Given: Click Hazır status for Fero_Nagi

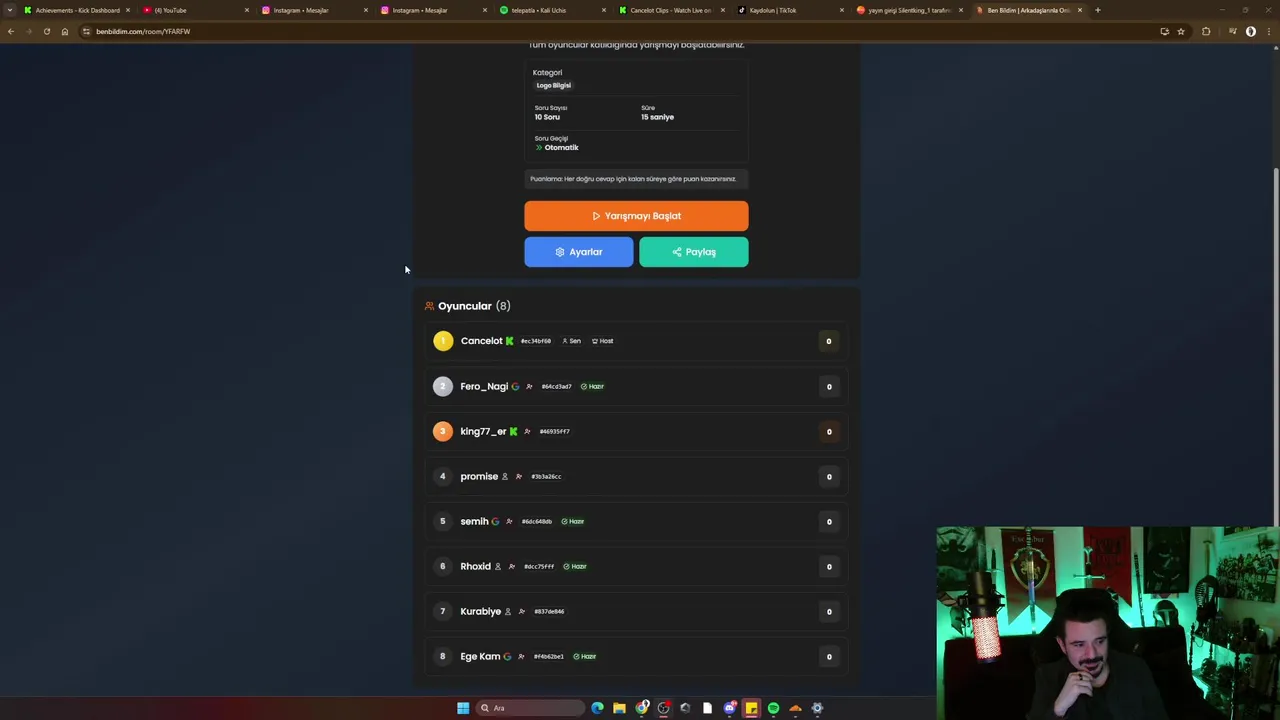Looking at the screenshot, I should coord(592,386).
